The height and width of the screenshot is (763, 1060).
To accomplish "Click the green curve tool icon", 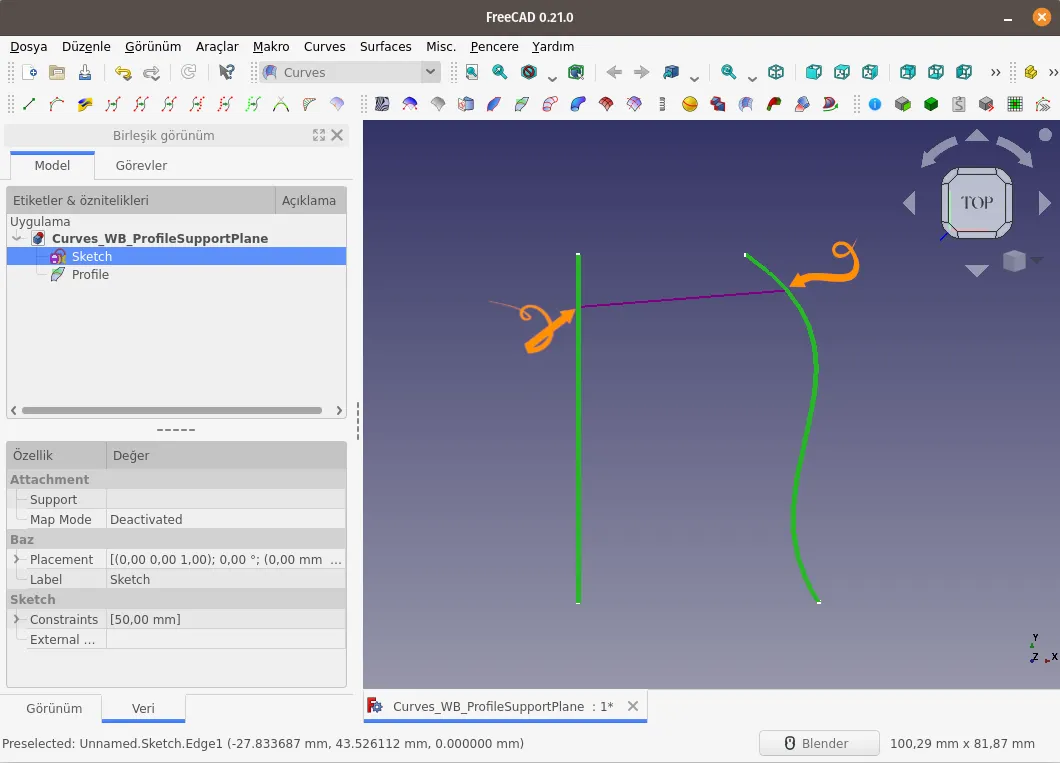I will pyautogui.click(x=253, y=104).
